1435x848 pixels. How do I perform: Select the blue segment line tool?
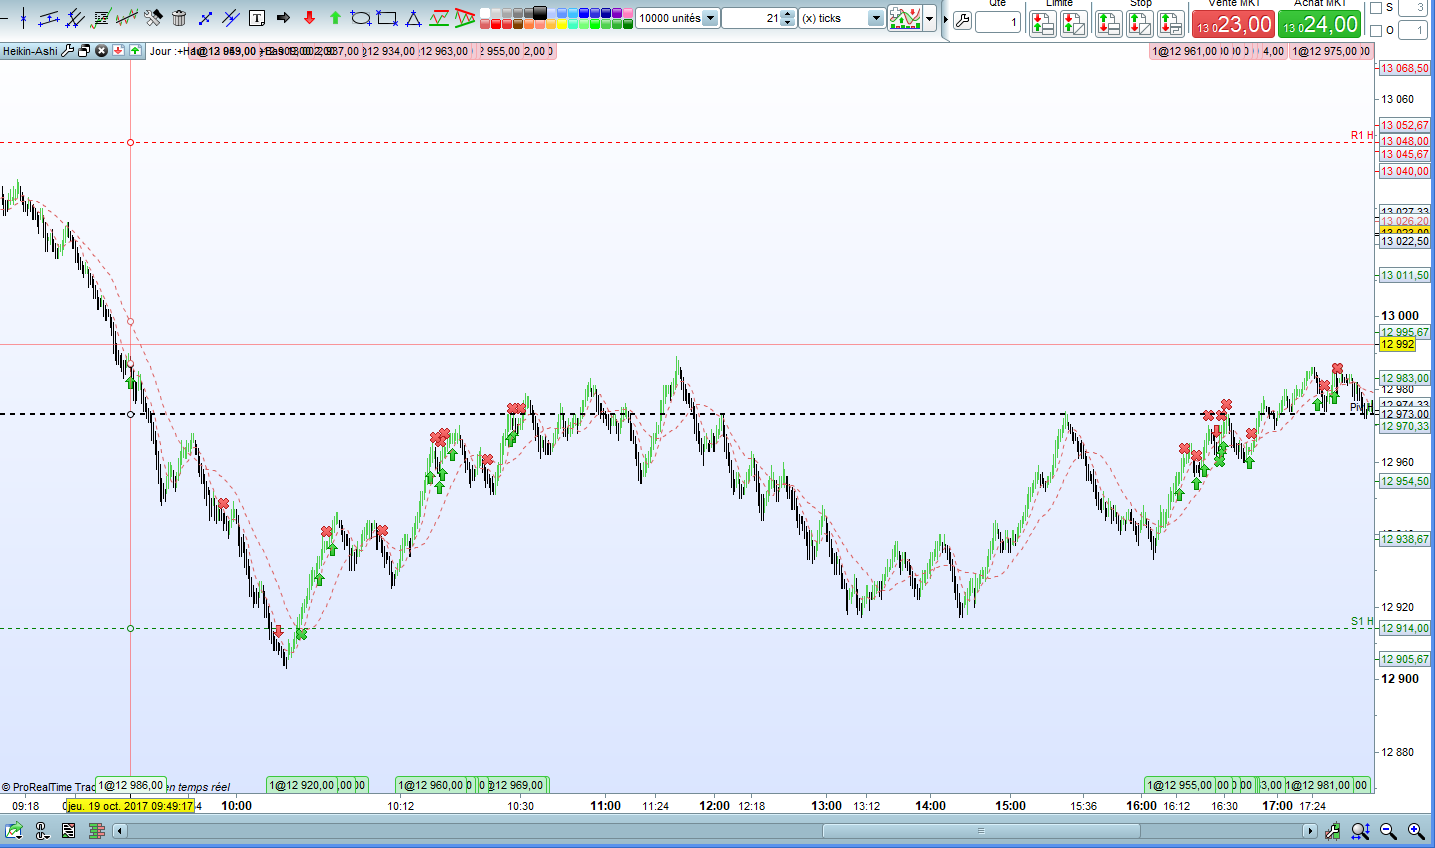(x=205, y=18)
